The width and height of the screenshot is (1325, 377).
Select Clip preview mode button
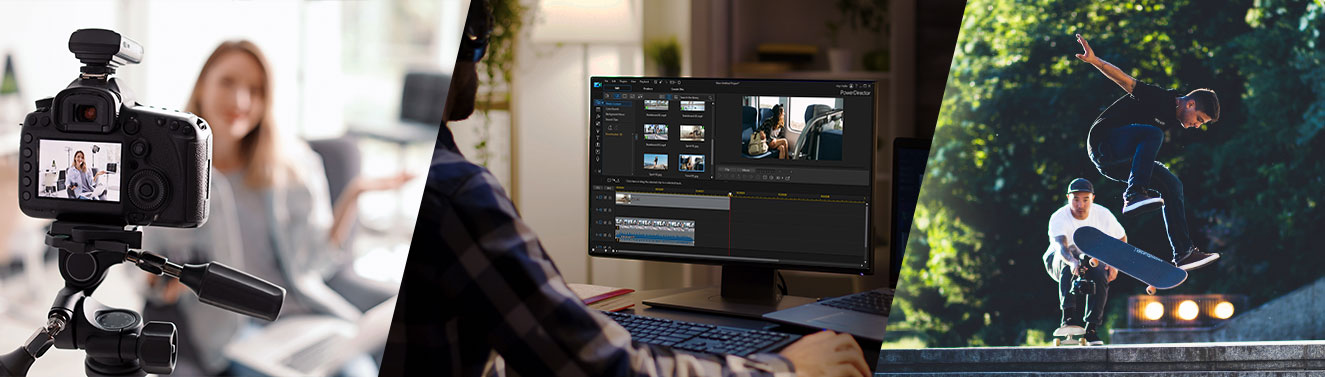[x=727, y=170]
